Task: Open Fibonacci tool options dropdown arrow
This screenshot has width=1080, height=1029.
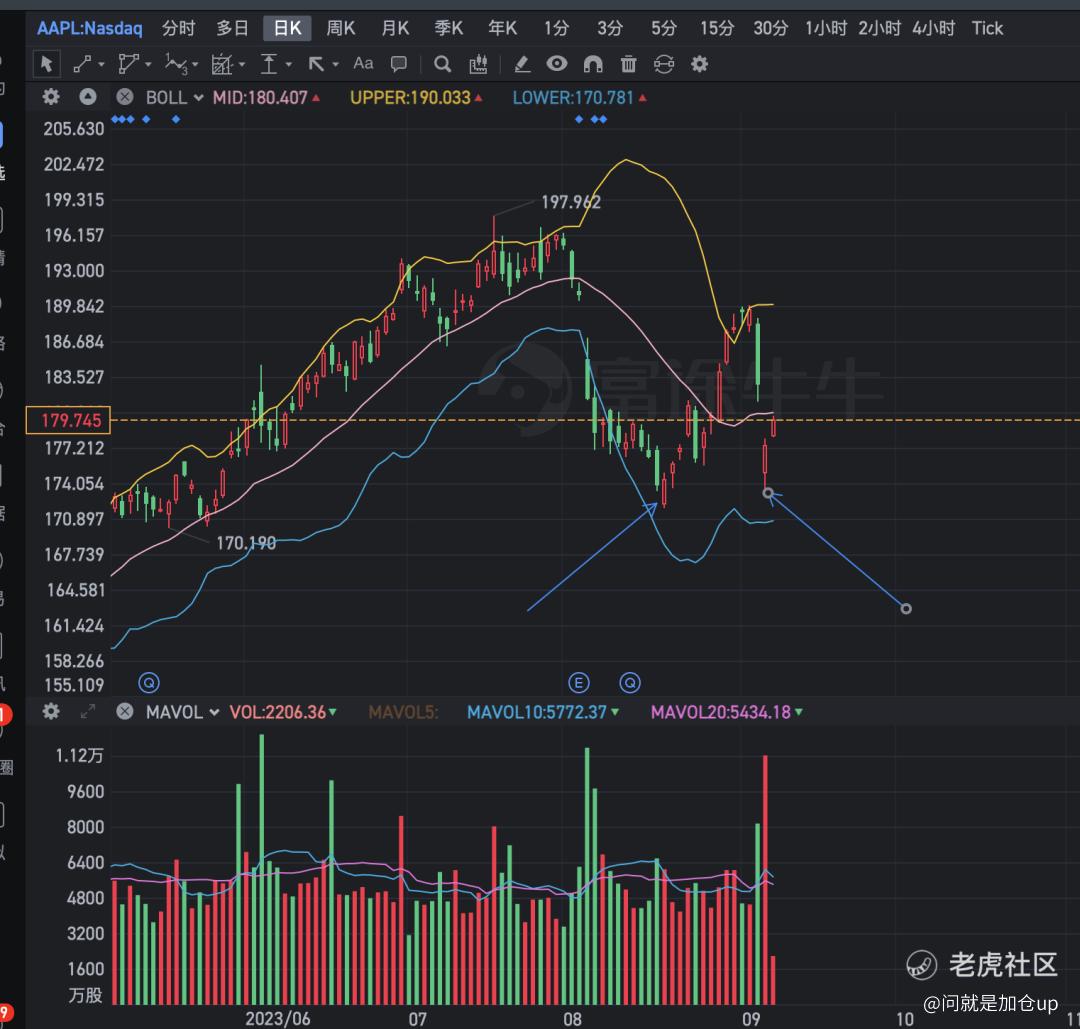Action: pos(242,65)
